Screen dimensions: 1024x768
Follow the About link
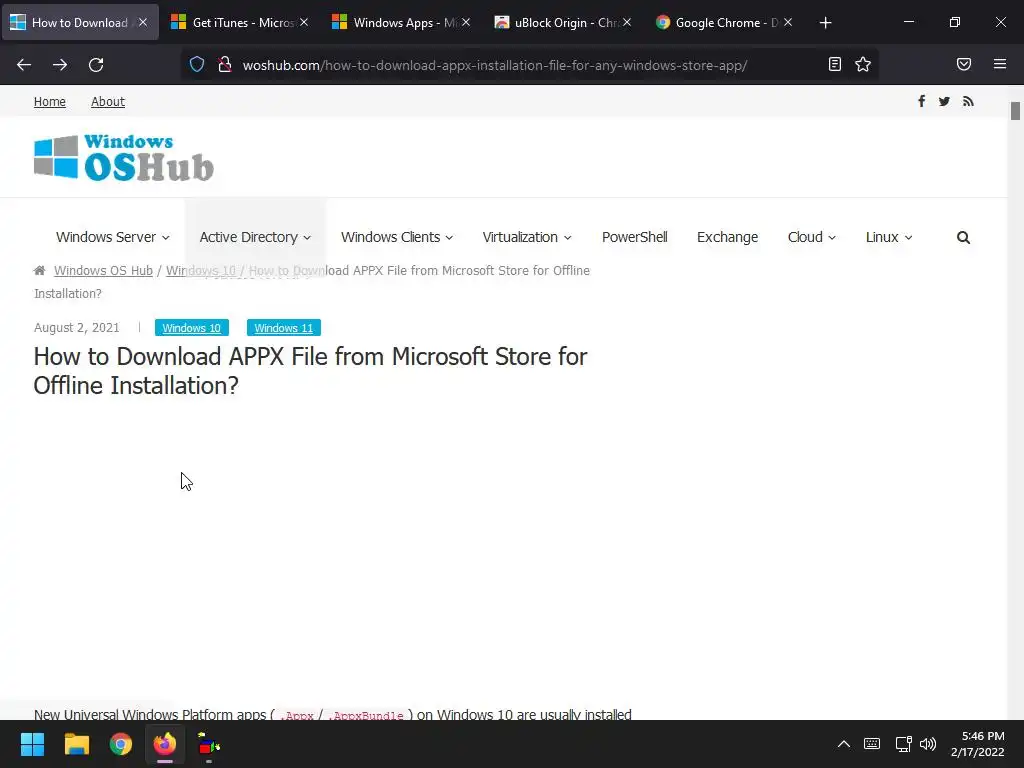pos(108,102)
